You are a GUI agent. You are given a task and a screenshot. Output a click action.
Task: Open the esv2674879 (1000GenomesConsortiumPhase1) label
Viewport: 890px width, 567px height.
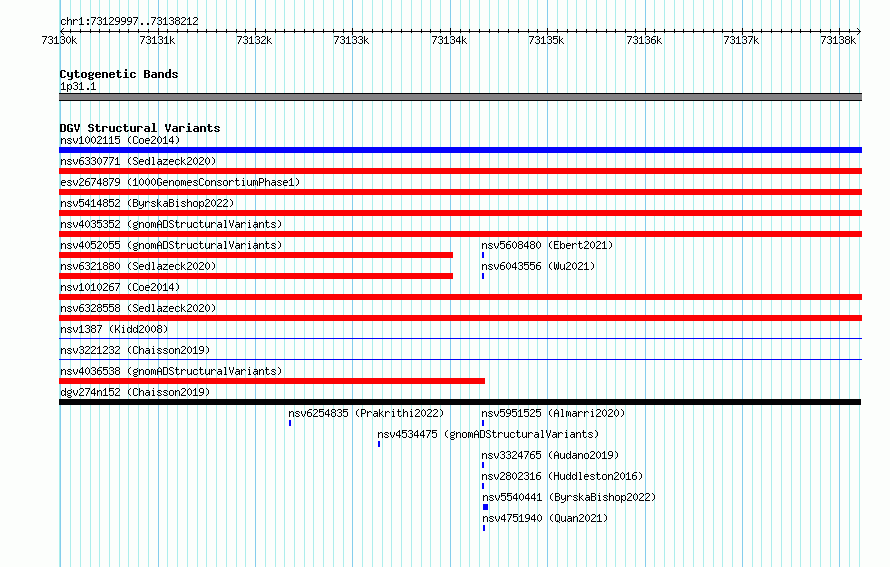click(x=180, y=182)
